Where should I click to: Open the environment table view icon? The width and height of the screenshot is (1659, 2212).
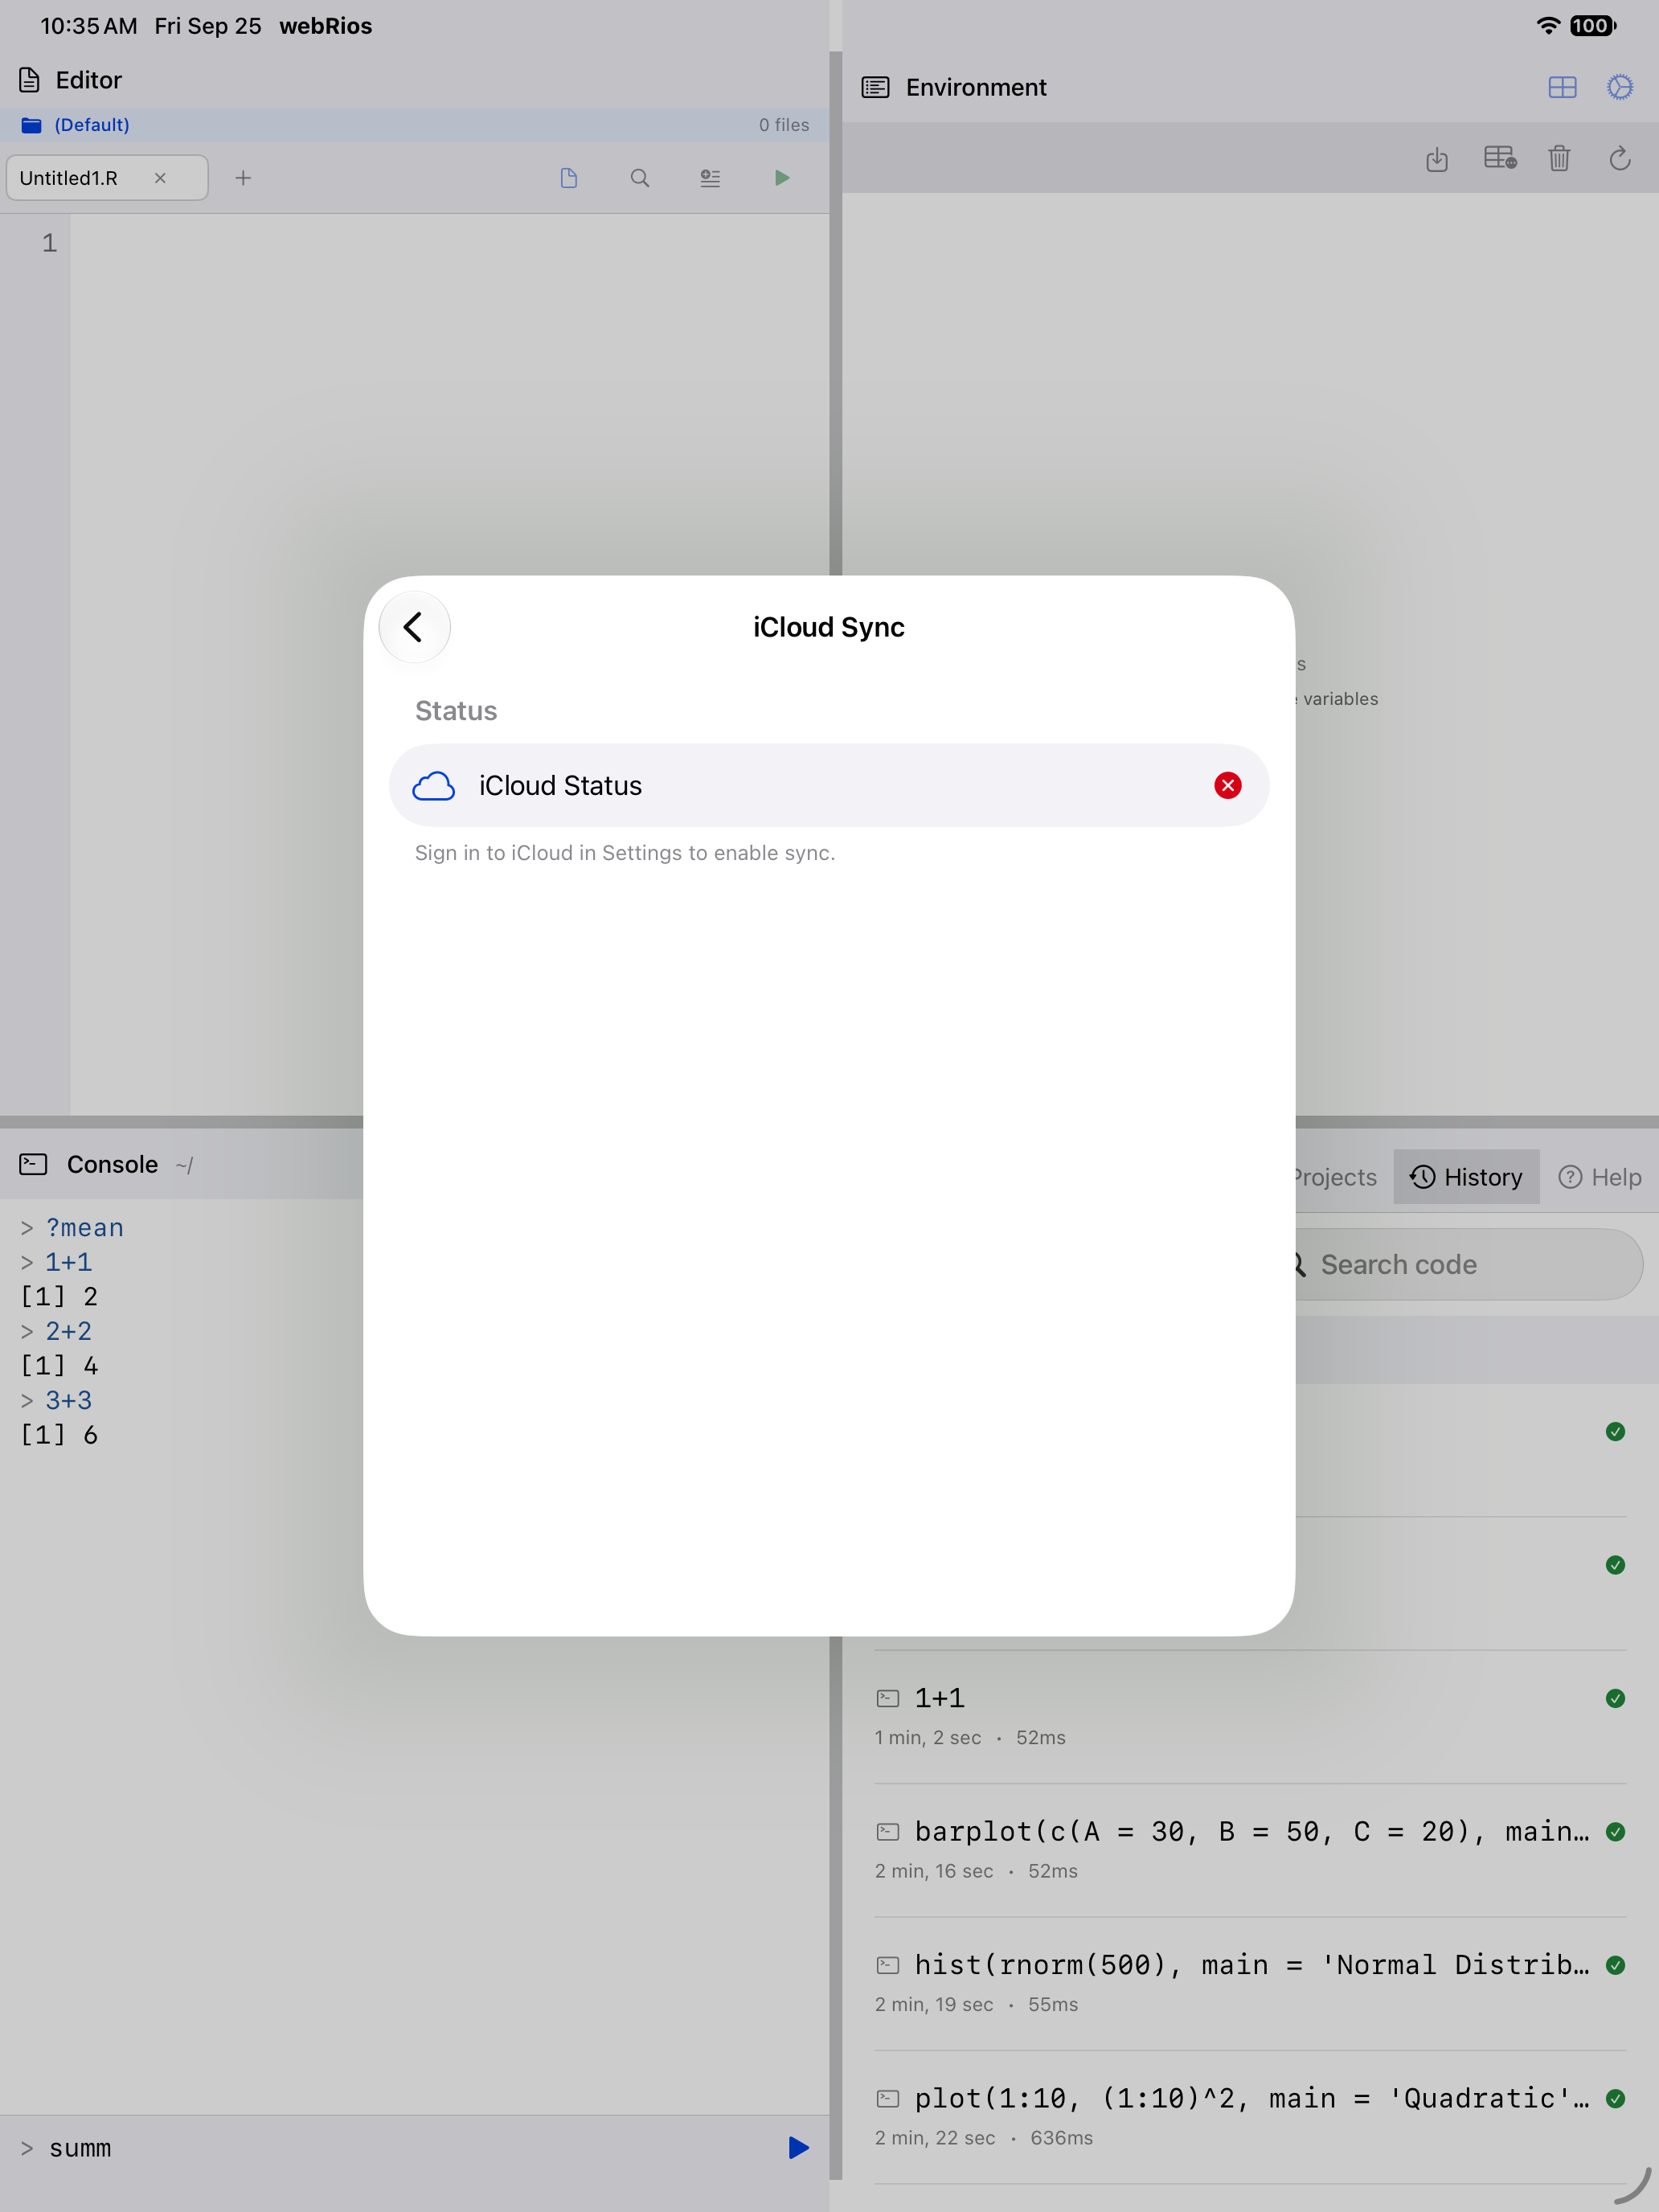pos(1499,158)
